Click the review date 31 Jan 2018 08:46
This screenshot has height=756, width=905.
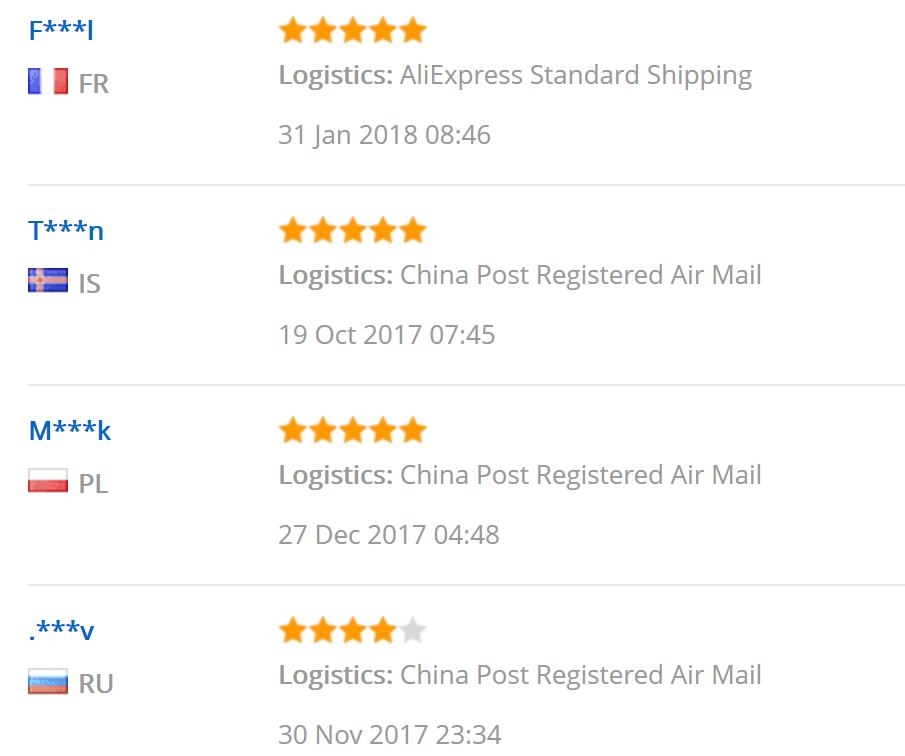[x=384, y=135]
